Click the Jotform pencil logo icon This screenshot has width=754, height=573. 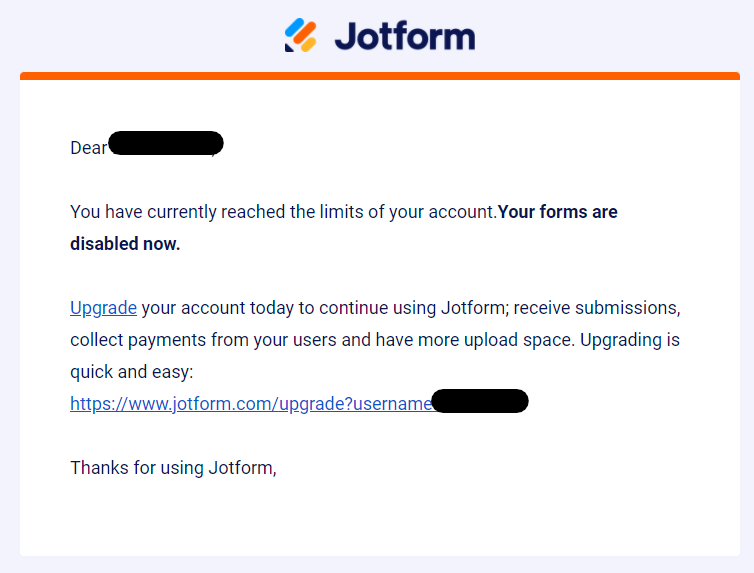301,35
